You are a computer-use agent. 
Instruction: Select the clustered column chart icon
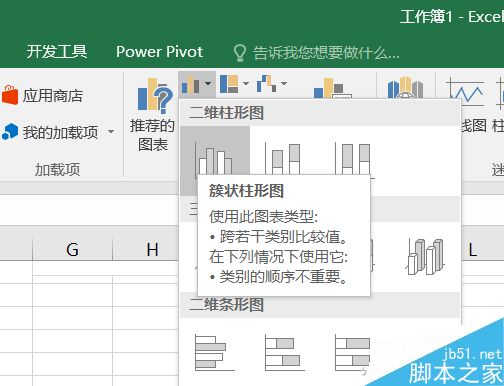click(215, 160)
